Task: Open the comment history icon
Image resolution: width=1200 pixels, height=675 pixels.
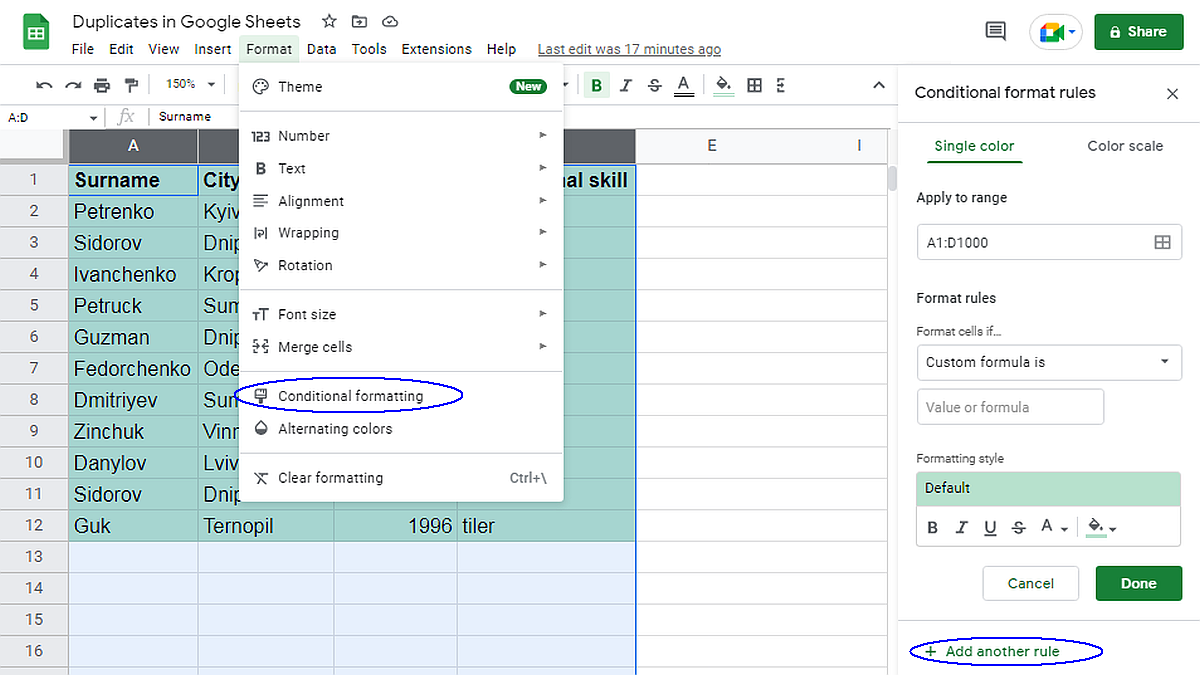Action: [995, 31]
